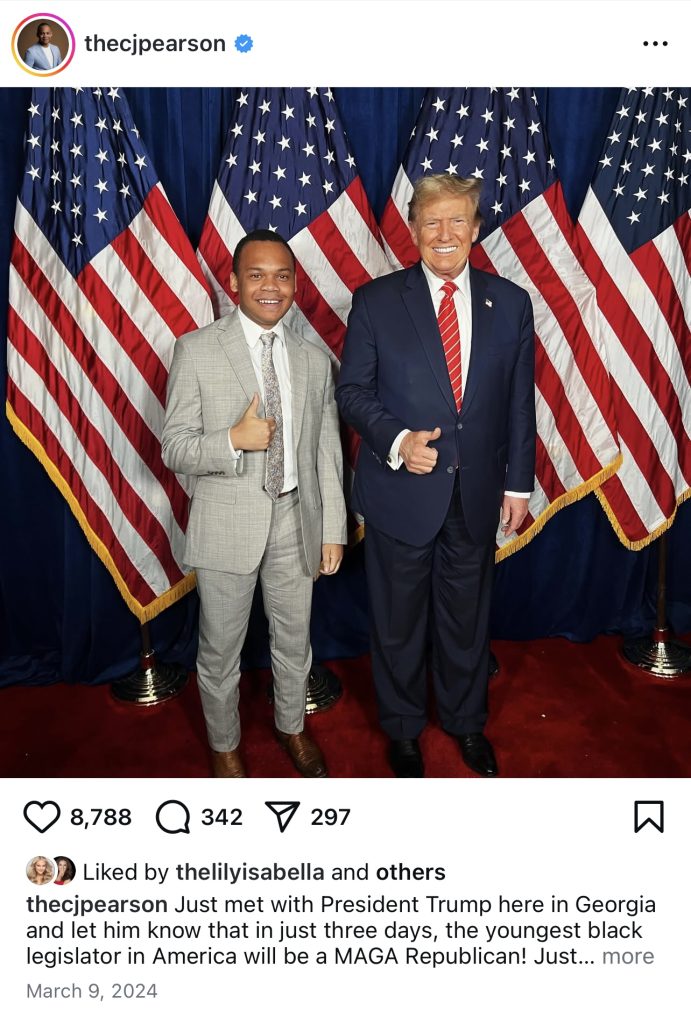Open the 342 comments count
The height and width of the screenshot is (1024, 691).
point(221,817)
